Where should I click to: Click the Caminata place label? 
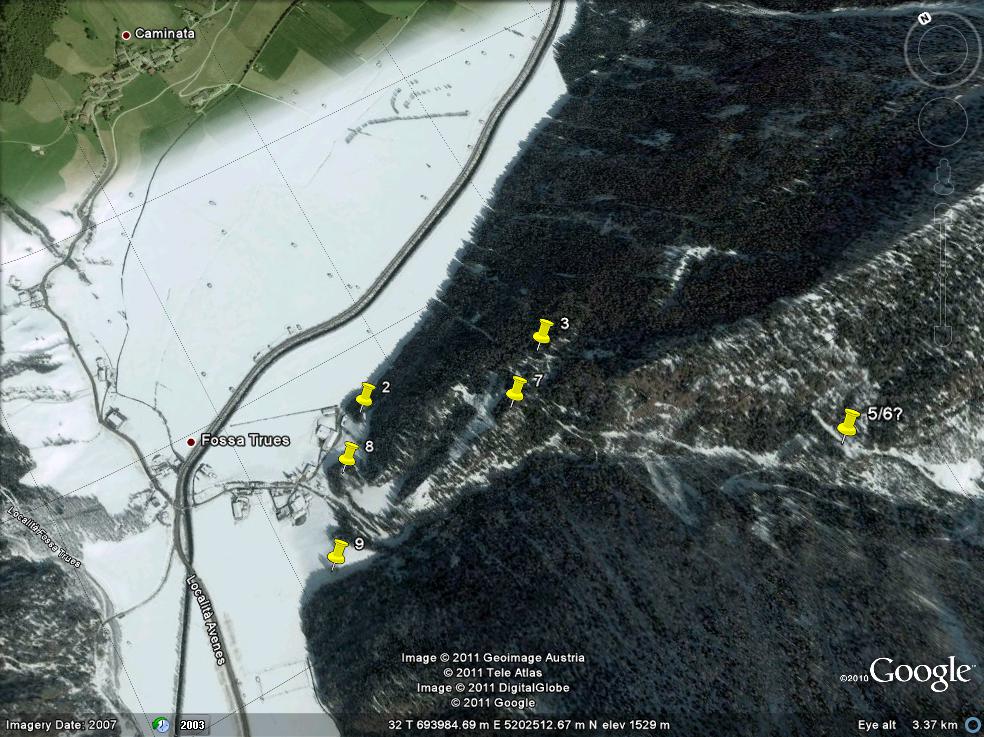(164, 34)
